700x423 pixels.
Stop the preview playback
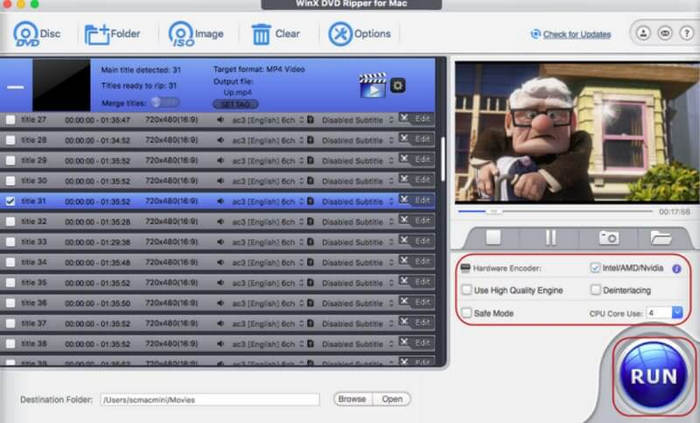[x=493, y=237]
